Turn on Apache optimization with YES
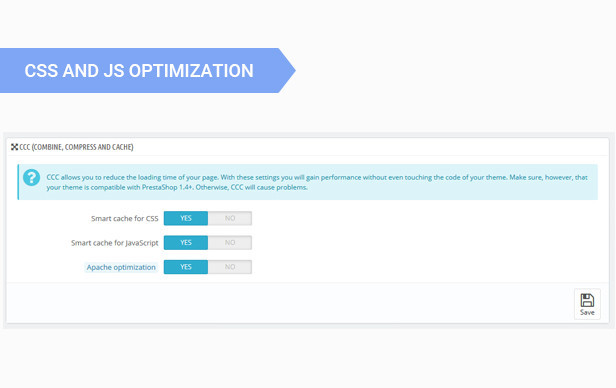Viewport: 616px width, 388px height. (x=186, y=267)
